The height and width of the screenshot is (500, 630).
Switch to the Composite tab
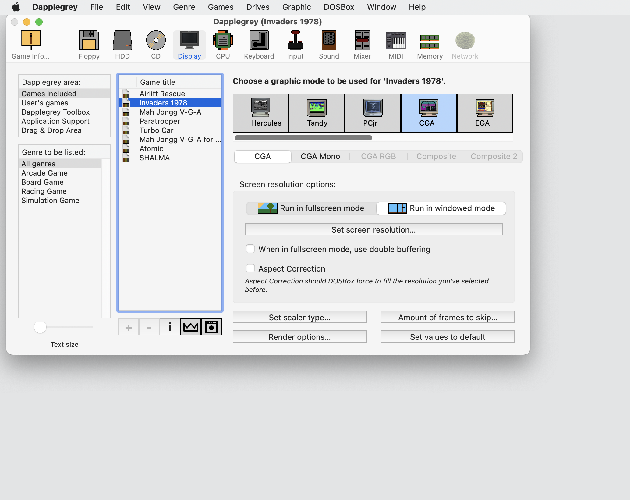[436, 156]
